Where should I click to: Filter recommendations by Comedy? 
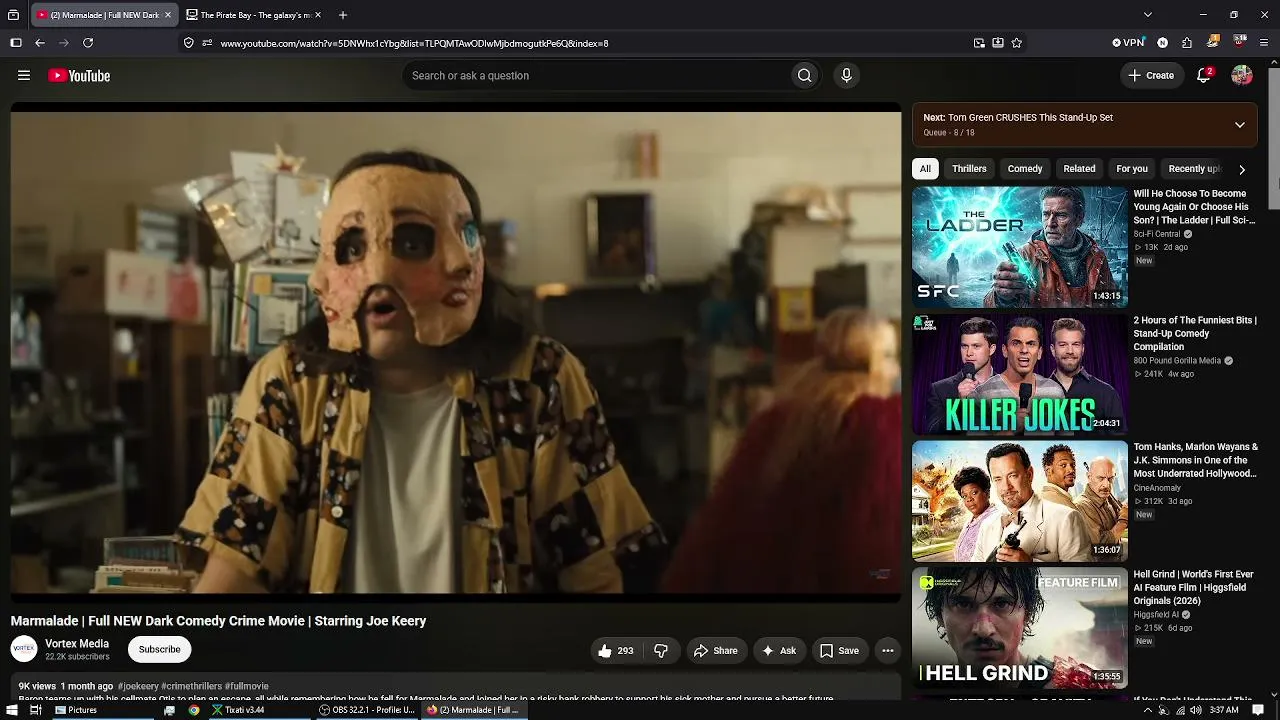(1025, 169)
